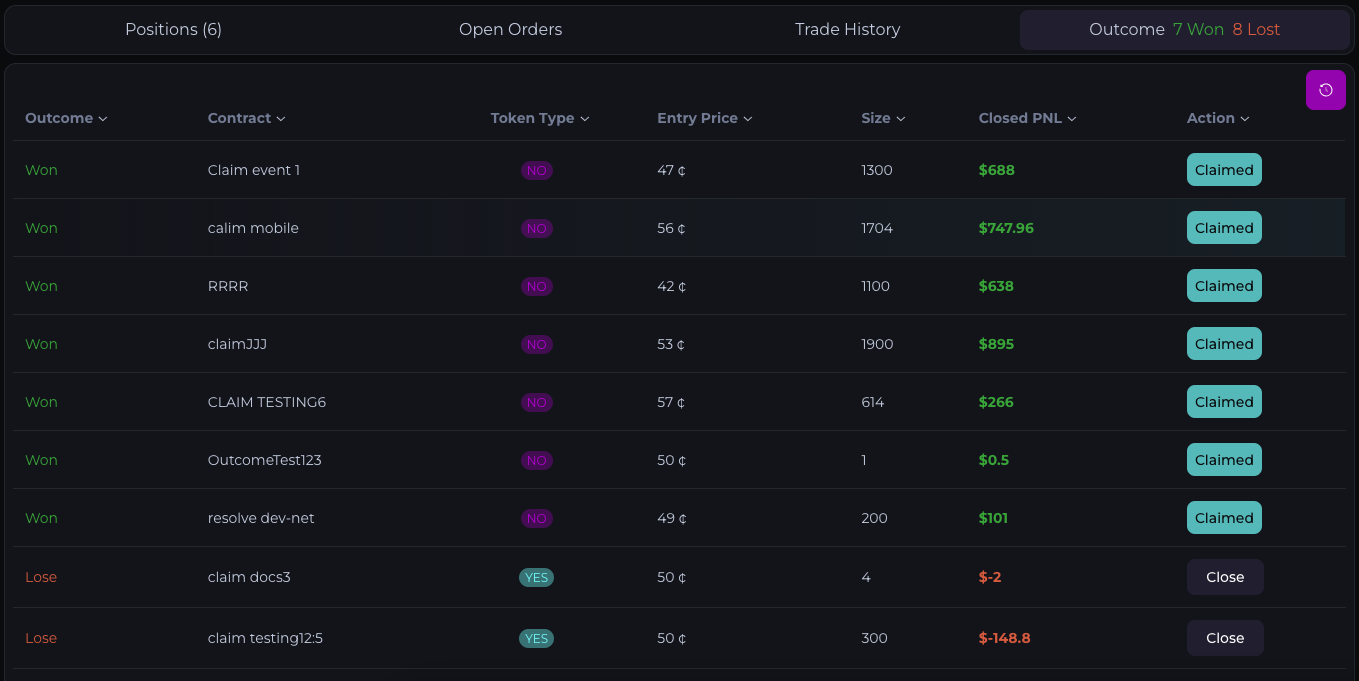Switch to the Open Orders tab
Viewport: 1359px width, 681px height.
pos(510,29)
